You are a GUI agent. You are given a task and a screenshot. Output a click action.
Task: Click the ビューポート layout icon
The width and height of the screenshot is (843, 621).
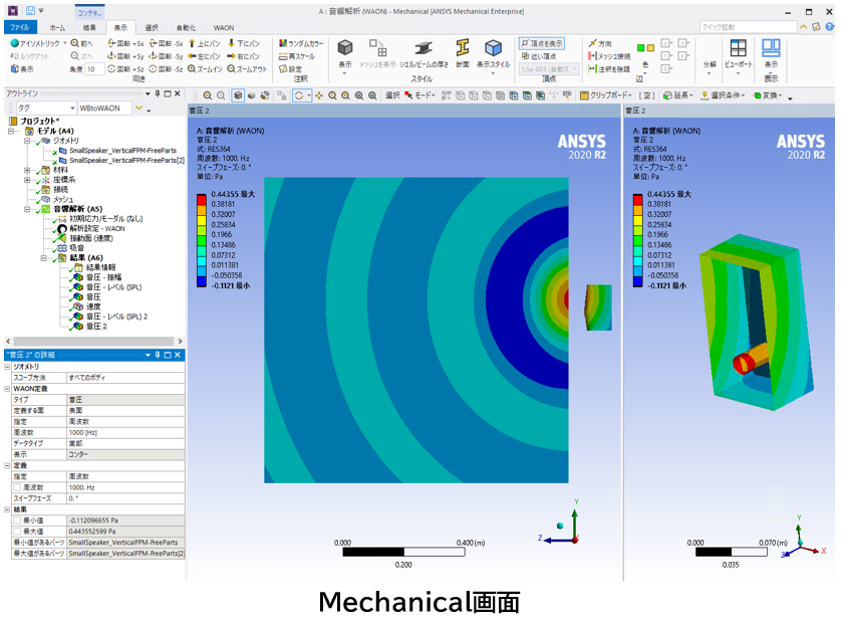point(738,48)
